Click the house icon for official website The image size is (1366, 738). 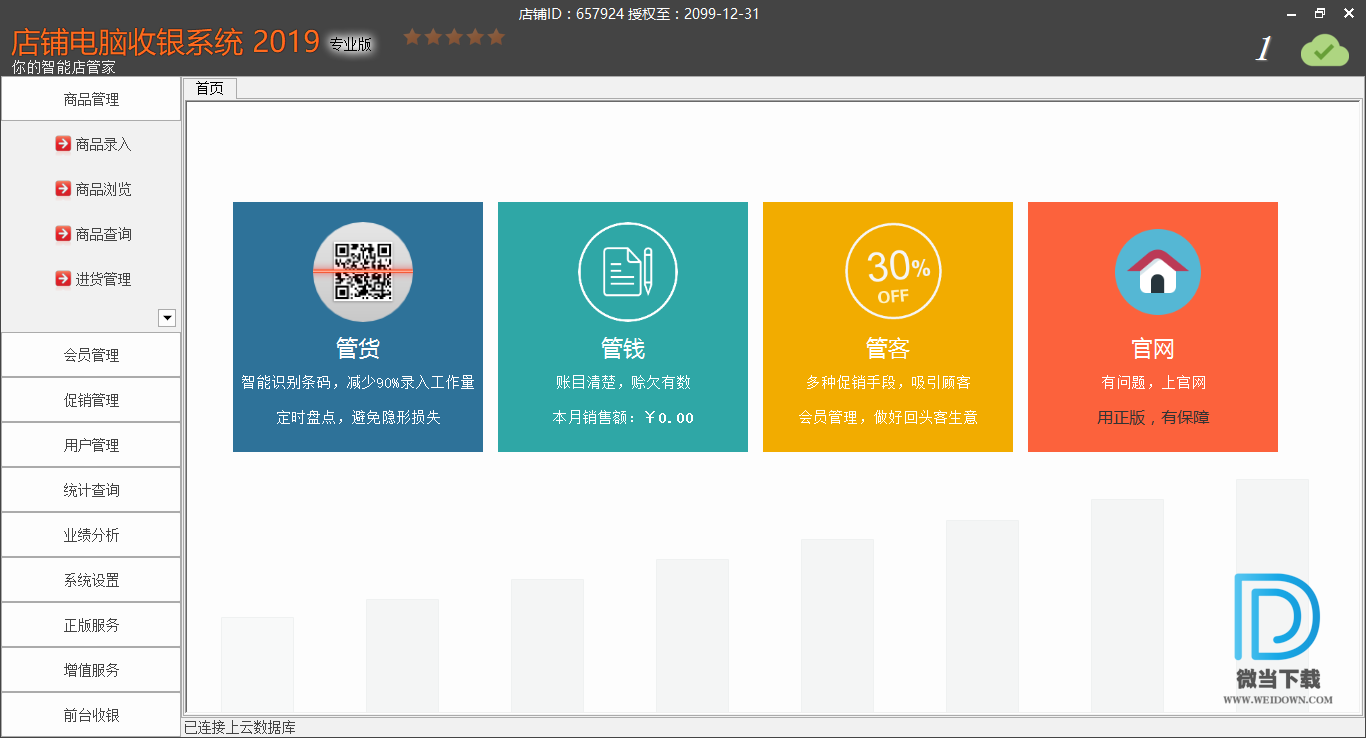click(x=1157, y=272)
